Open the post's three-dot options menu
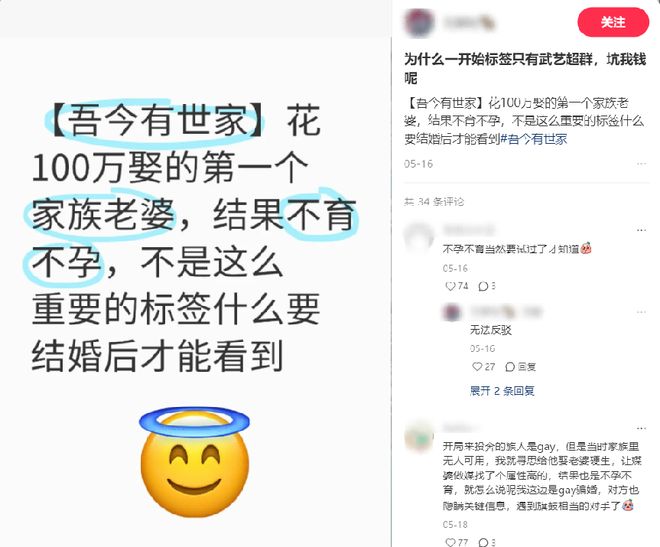 coord(641,164)
